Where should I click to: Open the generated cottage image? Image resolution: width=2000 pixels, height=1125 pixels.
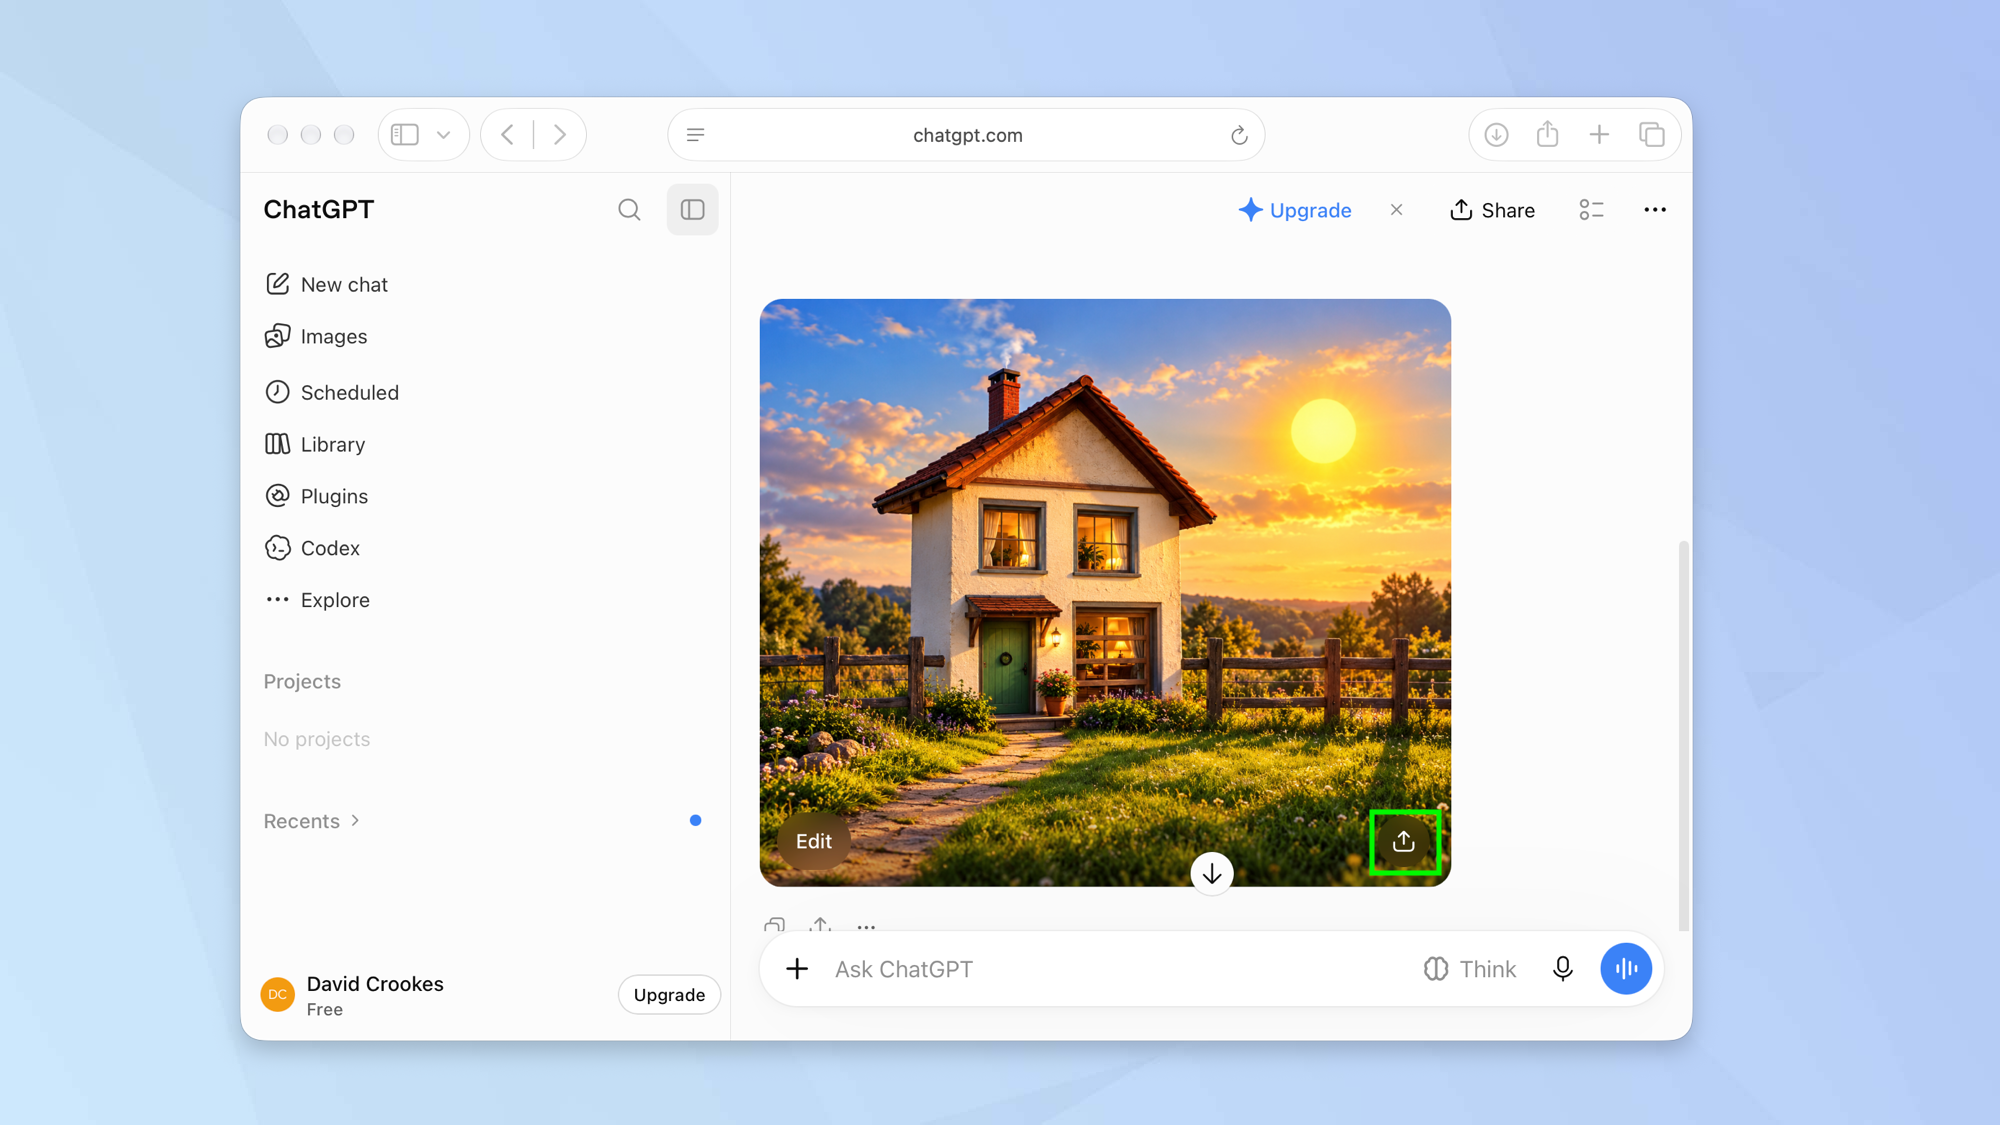(x=1105, y=592)
